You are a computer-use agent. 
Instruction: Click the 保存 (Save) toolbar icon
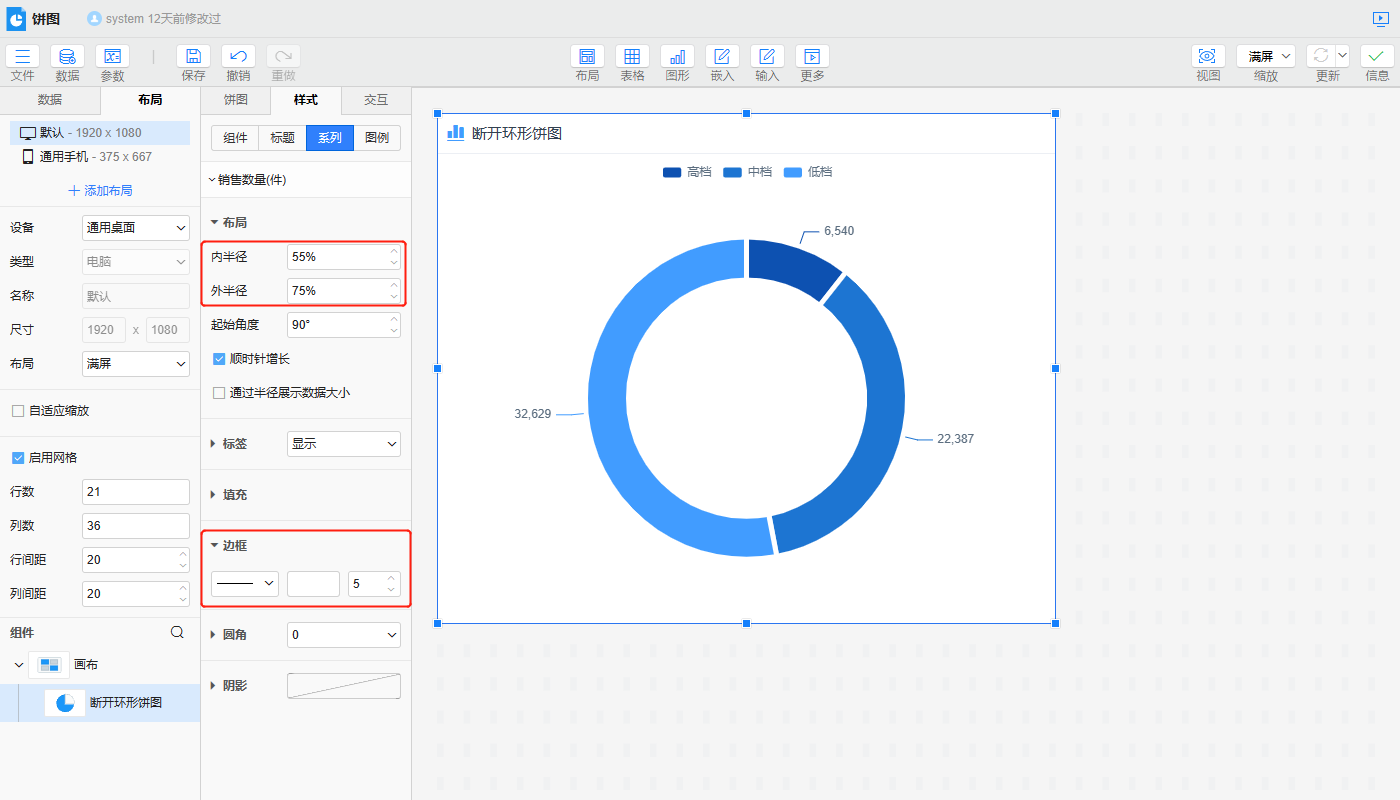pos(193,57)
